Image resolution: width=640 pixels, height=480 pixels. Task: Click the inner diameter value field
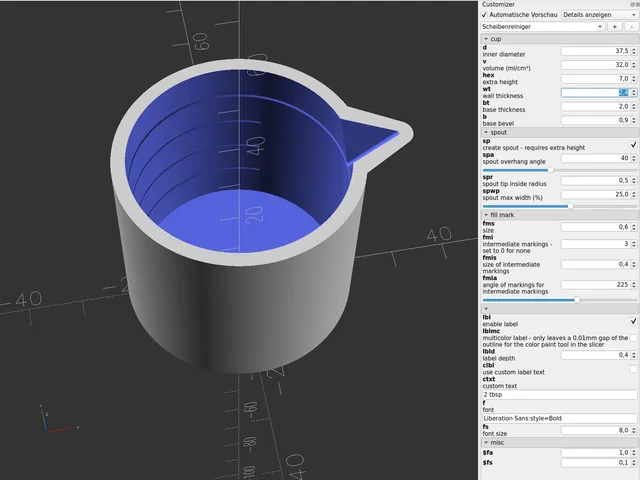596,51
